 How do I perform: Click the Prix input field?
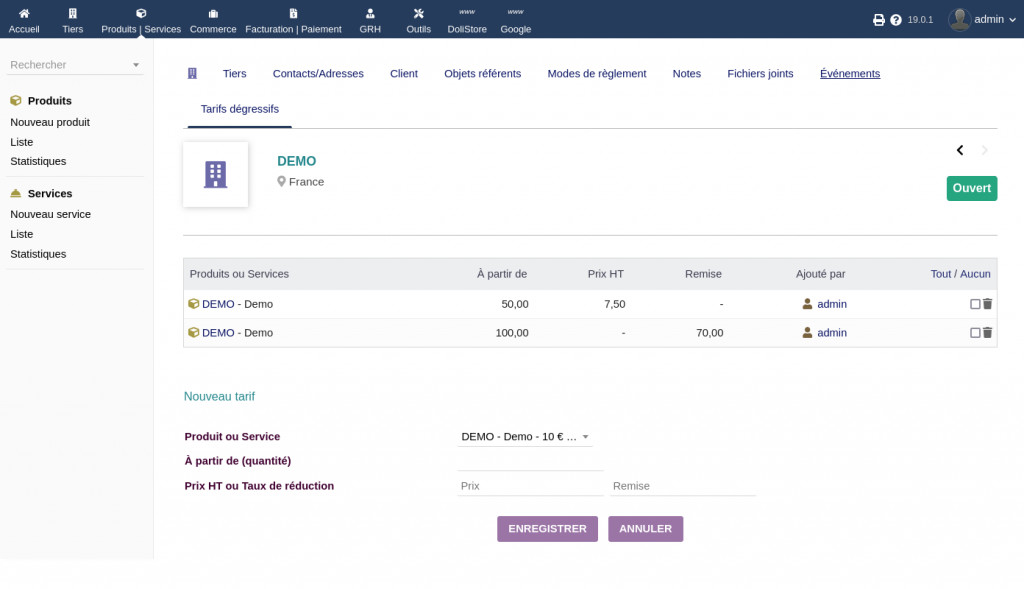530,486
